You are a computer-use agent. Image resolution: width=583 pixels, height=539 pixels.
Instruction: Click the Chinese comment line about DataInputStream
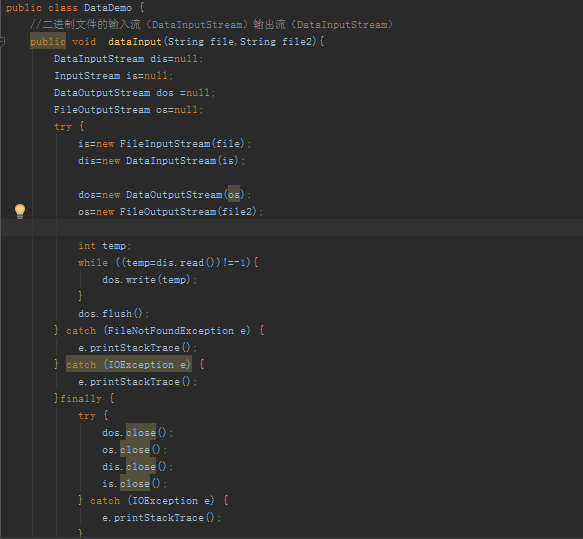pos(211,25)
